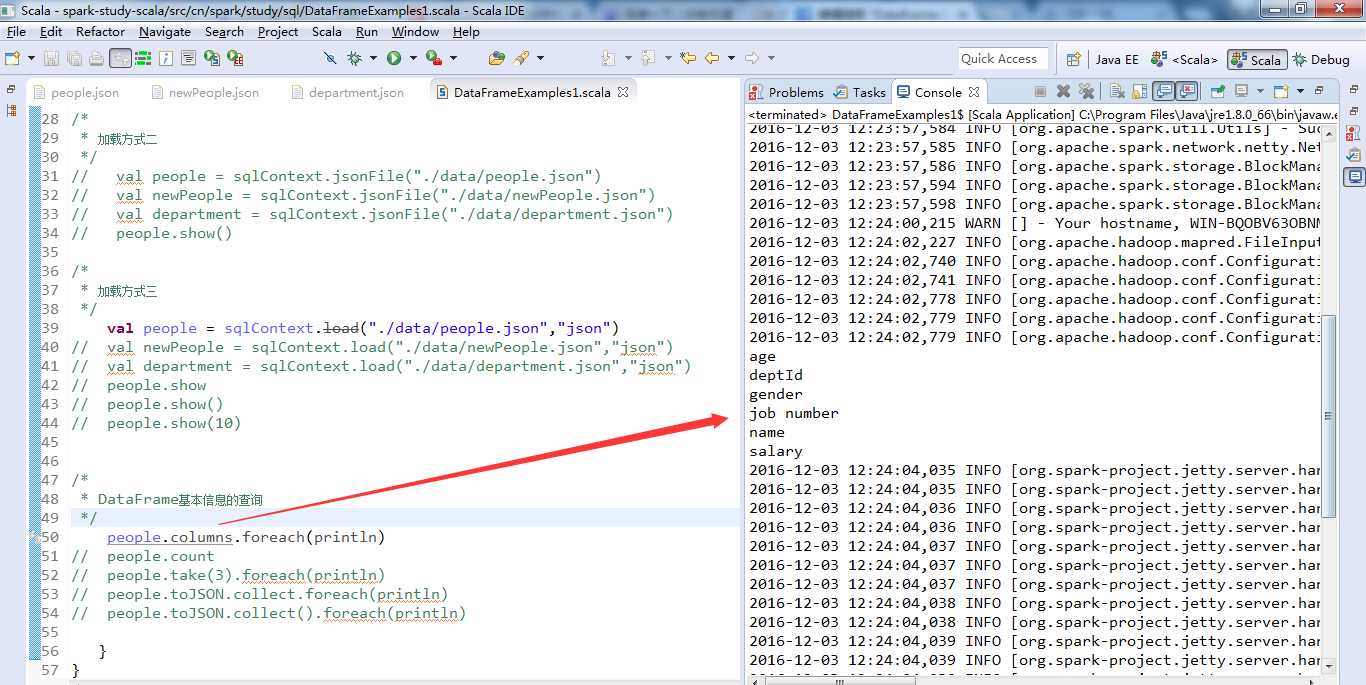Open the Window menu
This screenshot has height=685, width=1366.
[x=415, y=32]
